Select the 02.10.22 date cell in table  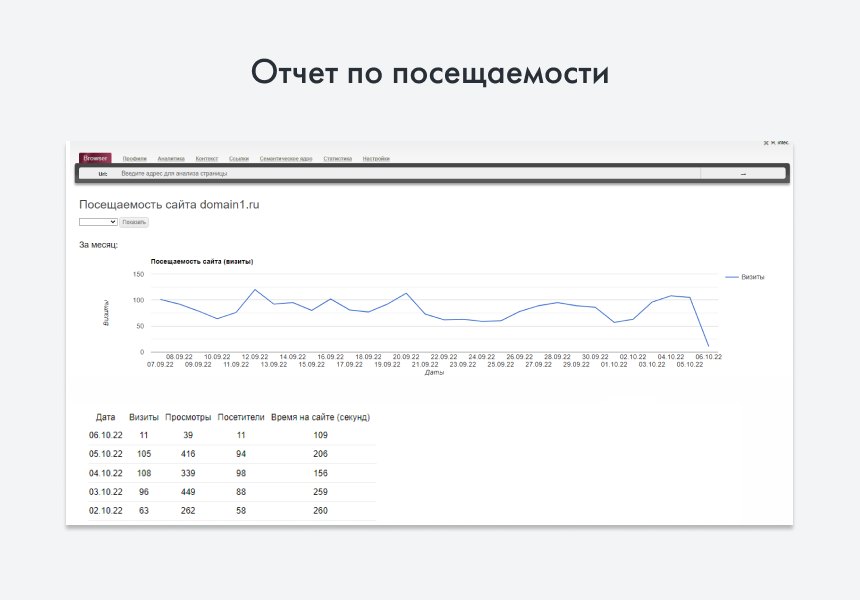105,511
